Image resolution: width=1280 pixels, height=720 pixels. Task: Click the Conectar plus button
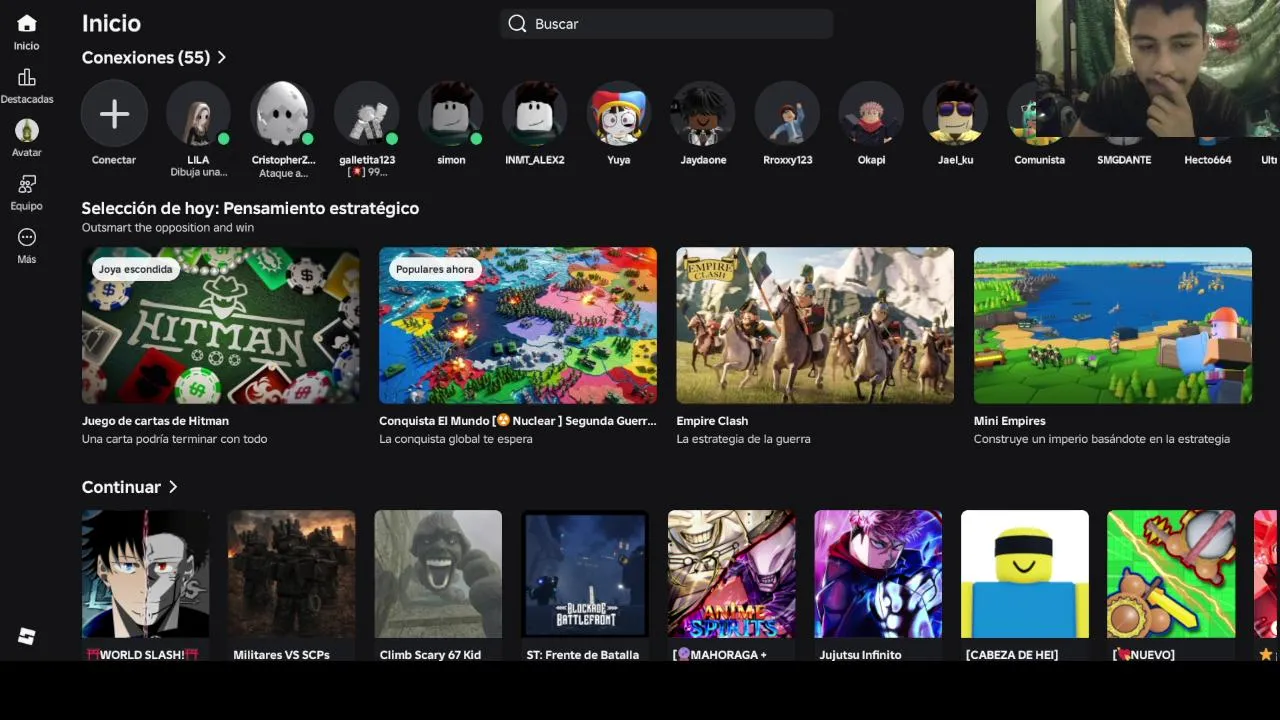(x=114, y=114)
